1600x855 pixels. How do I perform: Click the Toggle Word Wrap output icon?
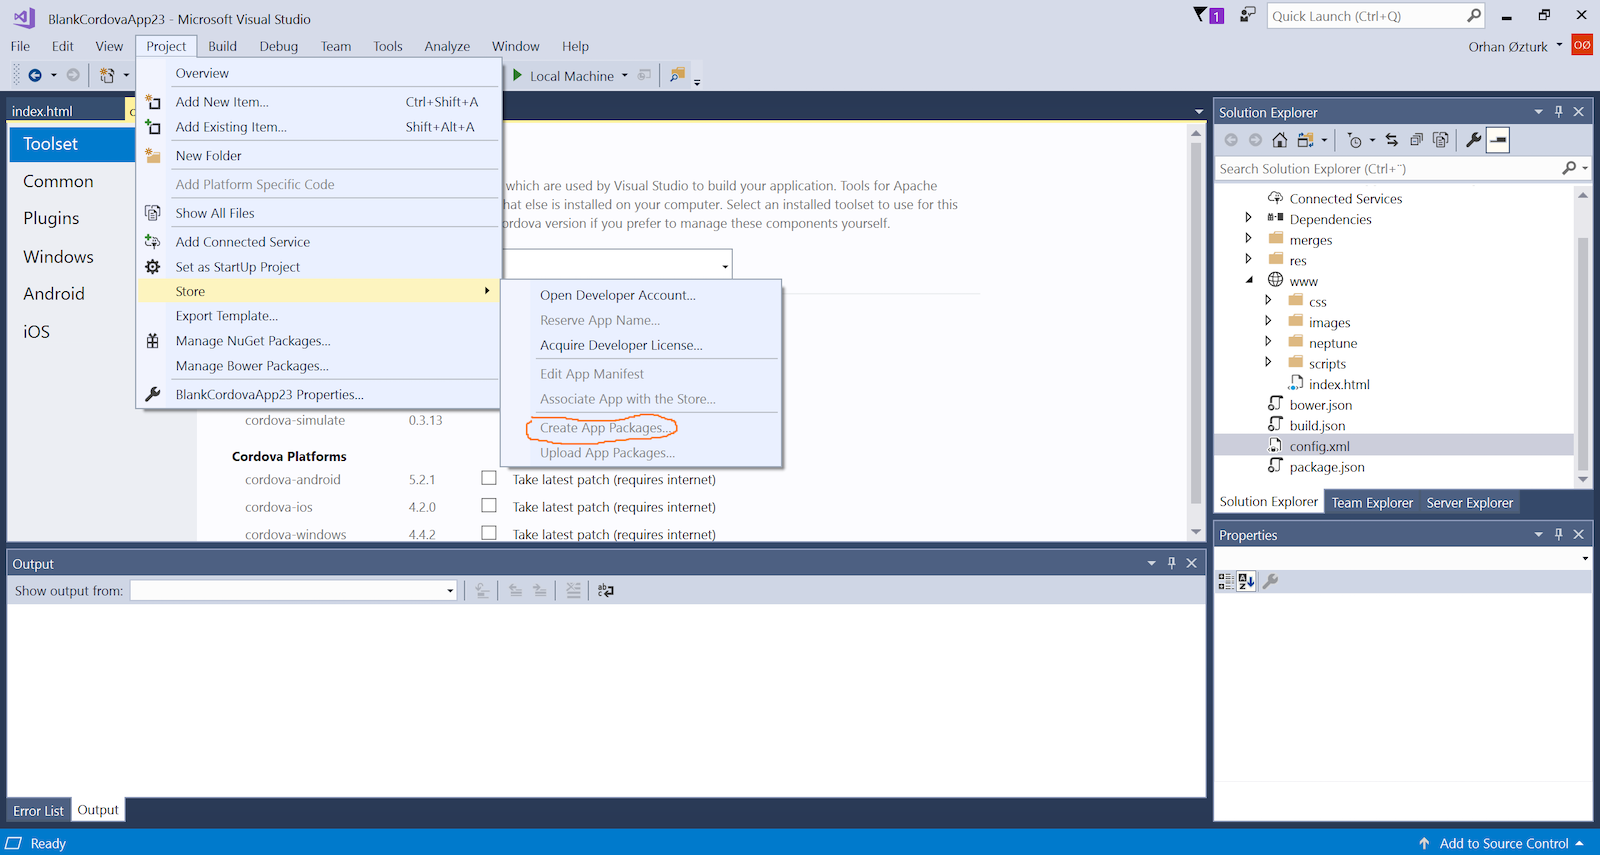click(x=606, y=590)
